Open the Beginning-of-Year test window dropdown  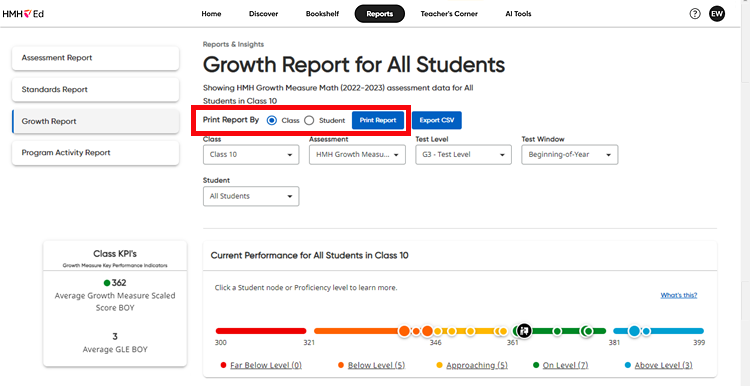pos(570,155)
